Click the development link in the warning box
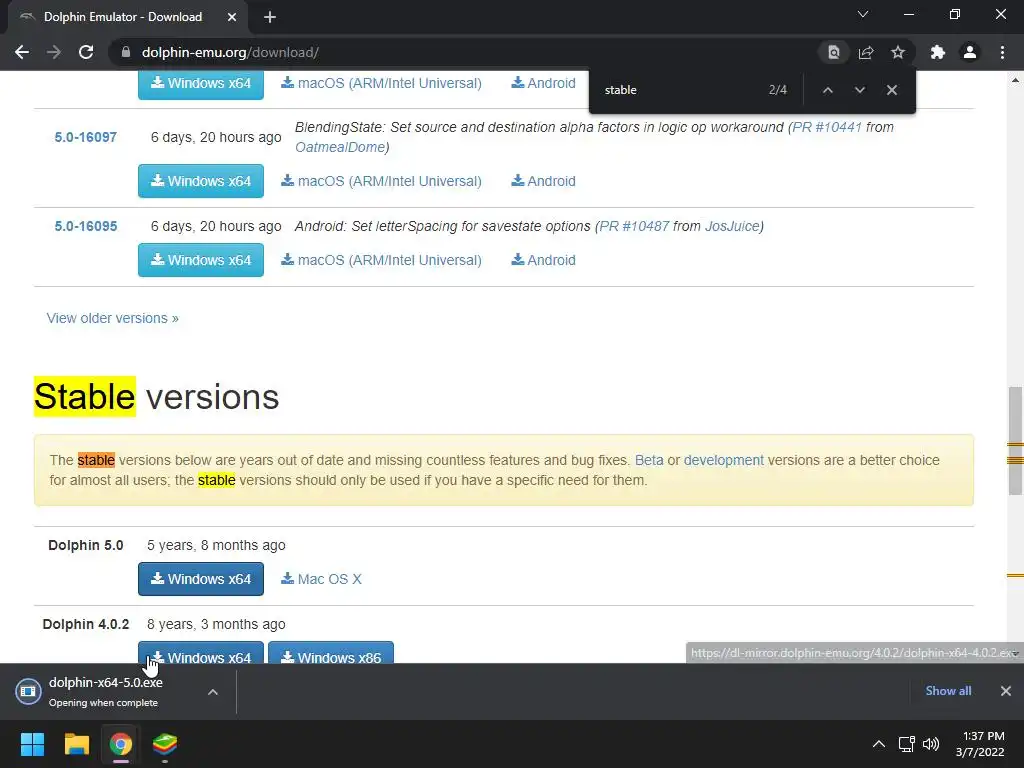The width and height of the screenshot is (1024, 768). coord(724,460)
